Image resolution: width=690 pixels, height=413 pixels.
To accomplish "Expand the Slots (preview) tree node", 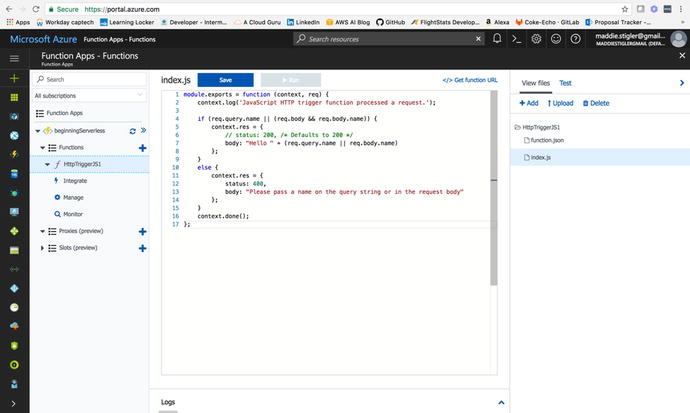I will coord(42,247).
